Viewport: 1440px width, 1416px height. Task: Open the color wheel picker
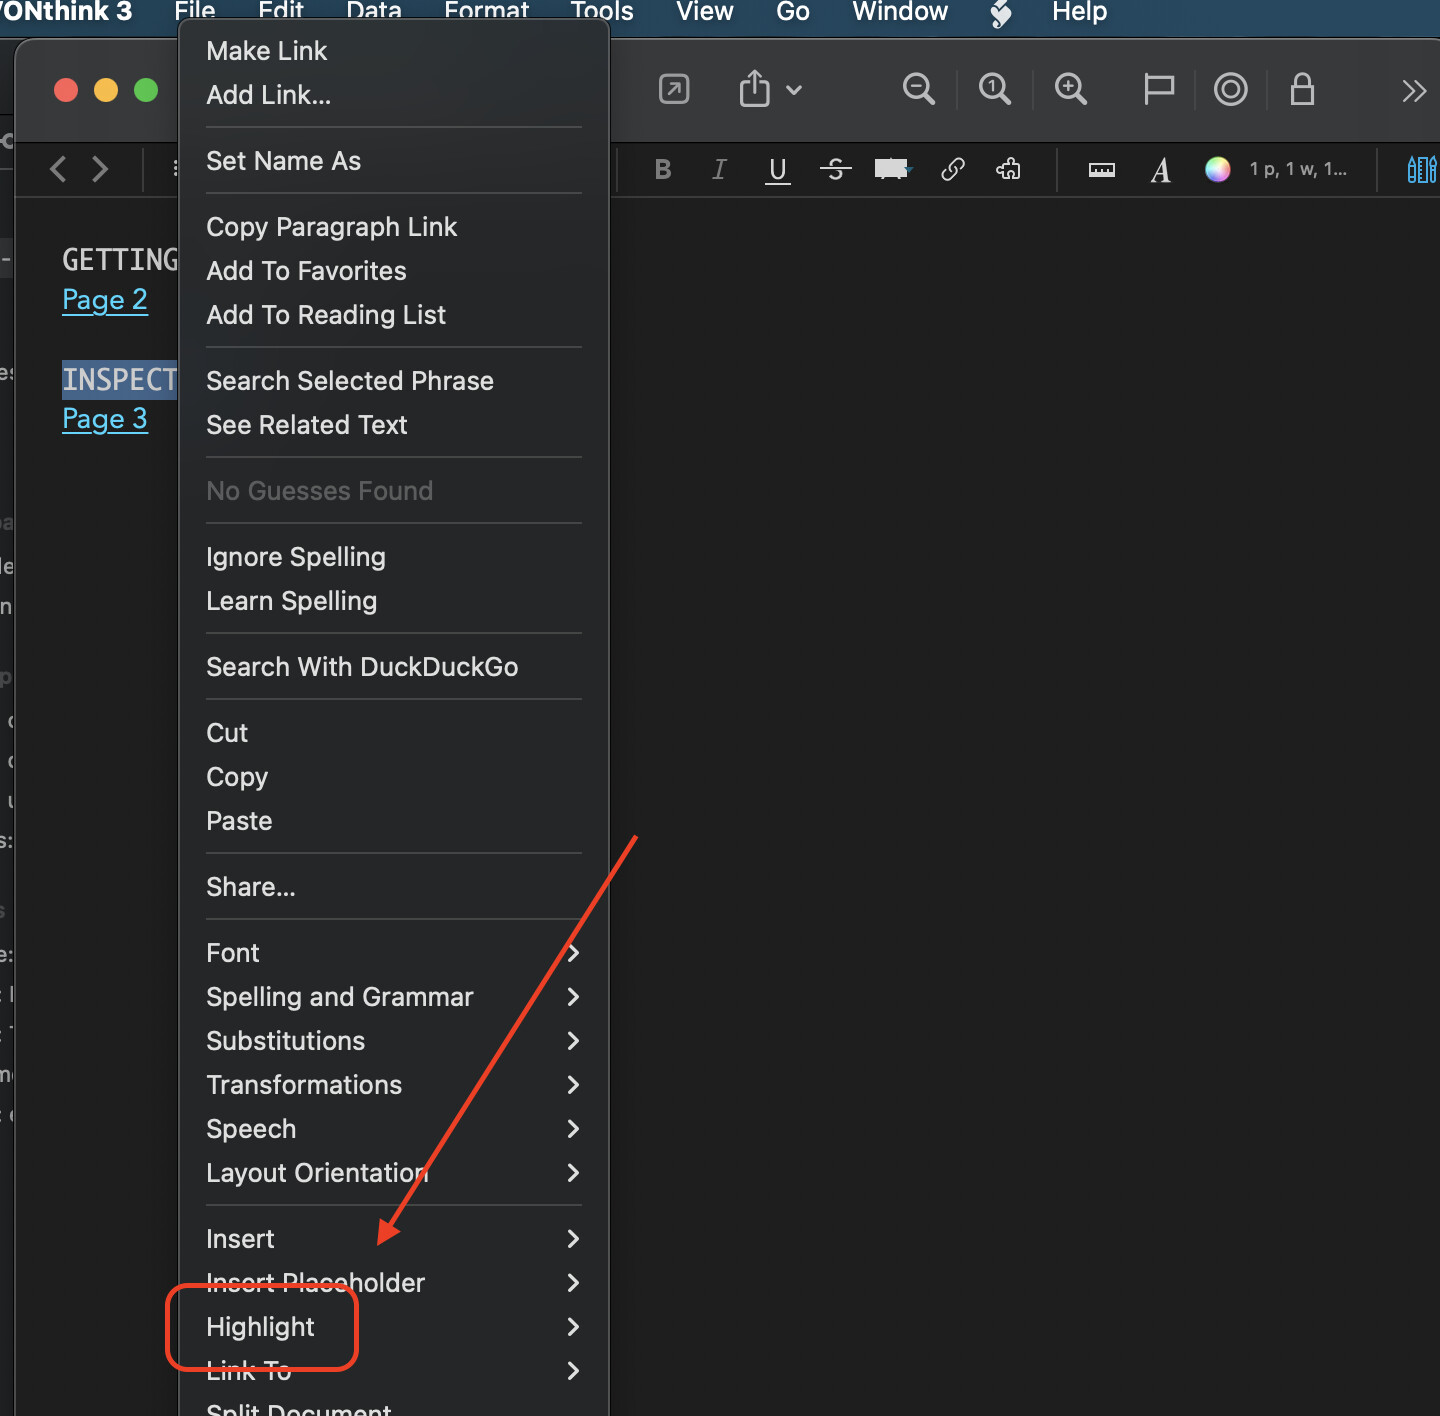1217,170
